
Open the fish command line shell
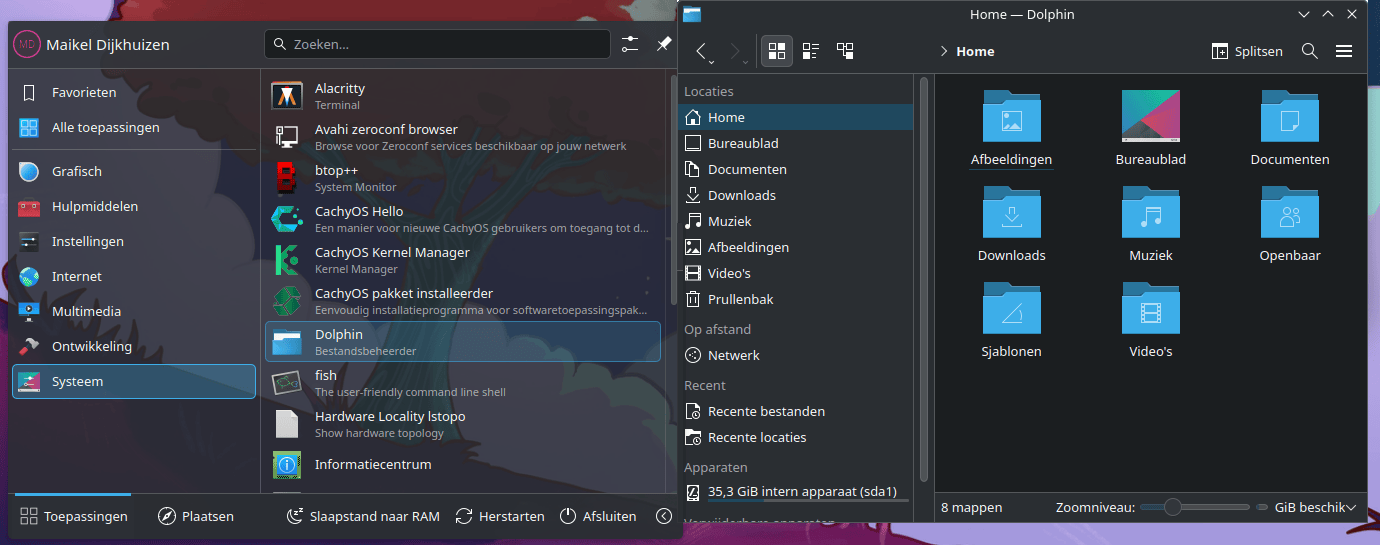click(x=462, y=383)
